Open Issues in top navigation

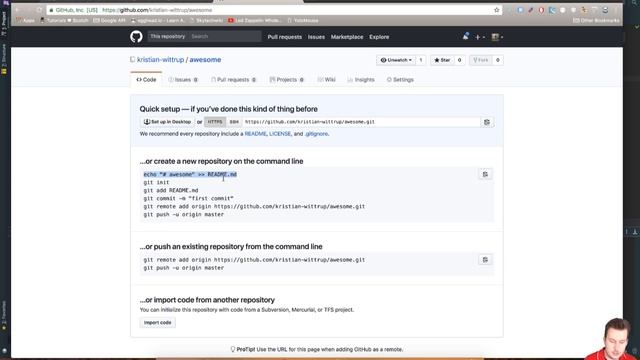(316, 37)
